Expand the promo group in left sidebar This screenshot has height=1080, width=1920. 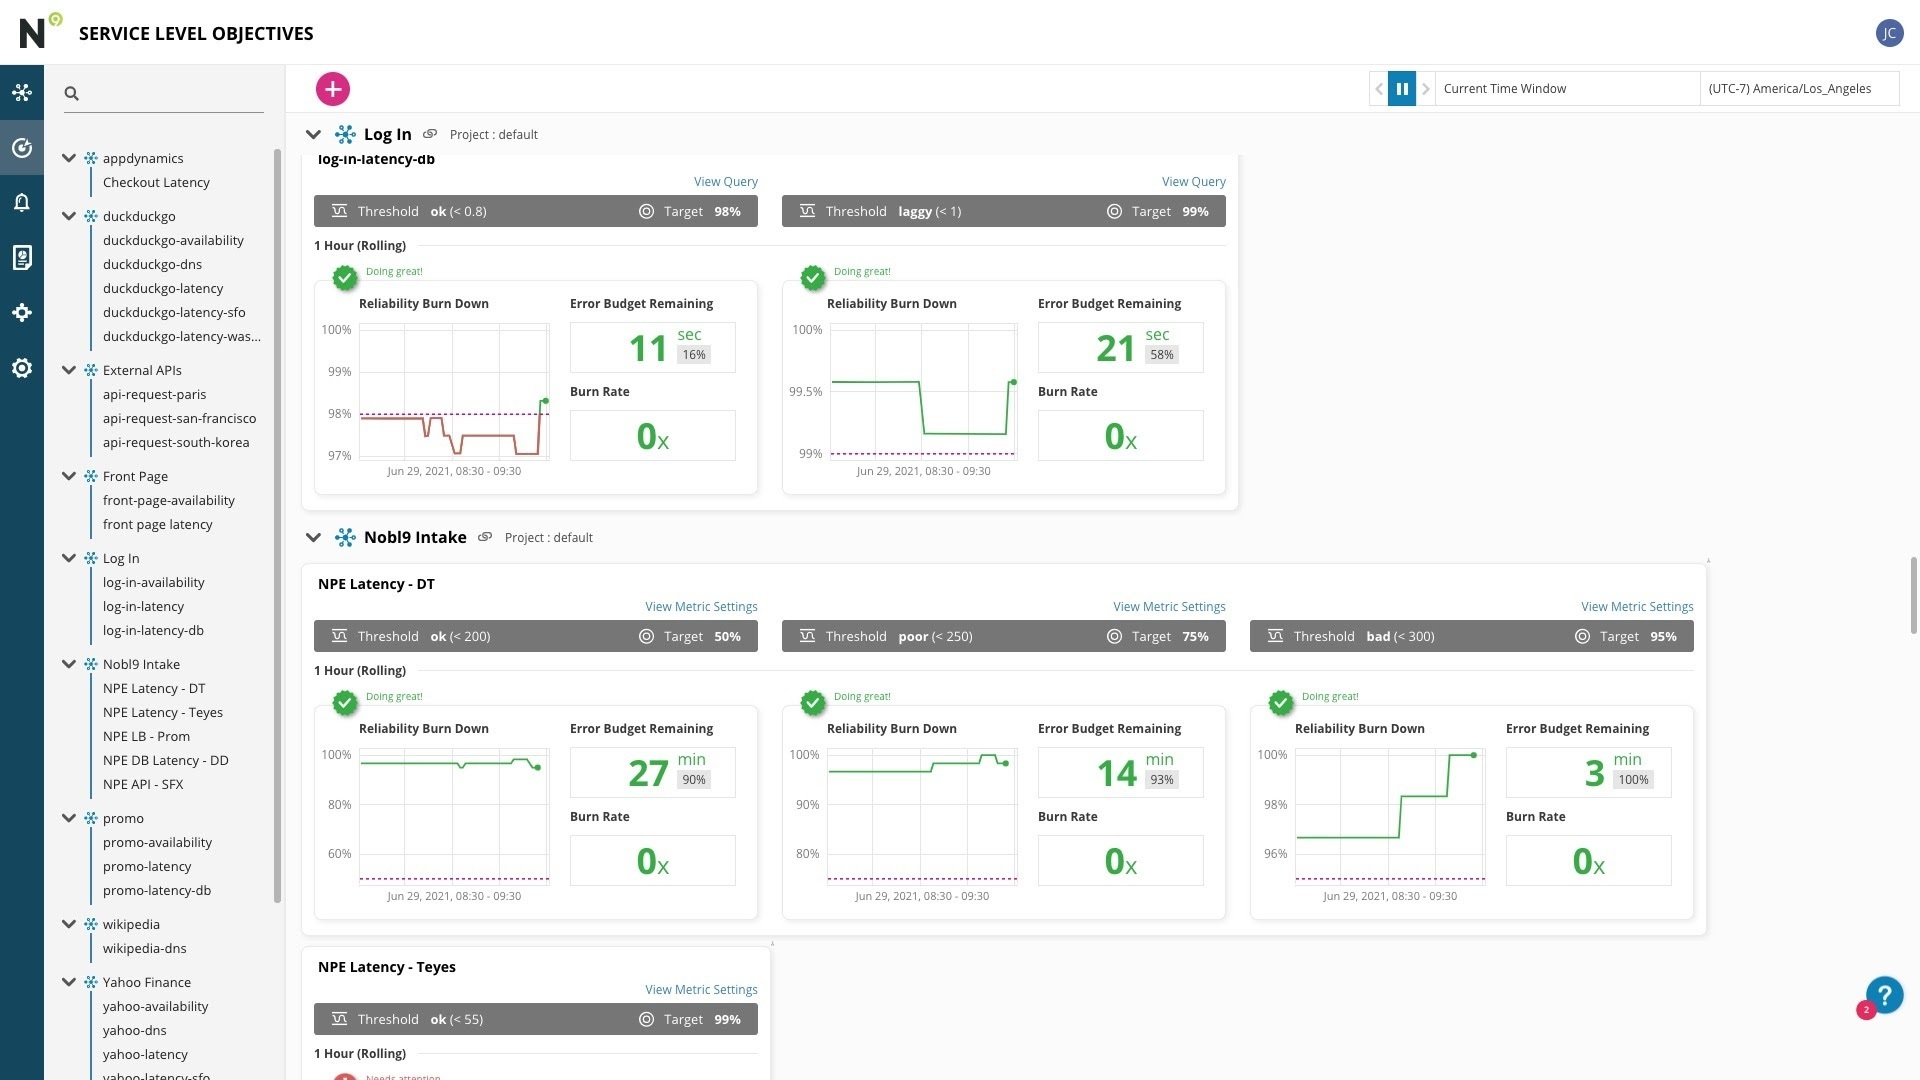click(x=67, y=819)
